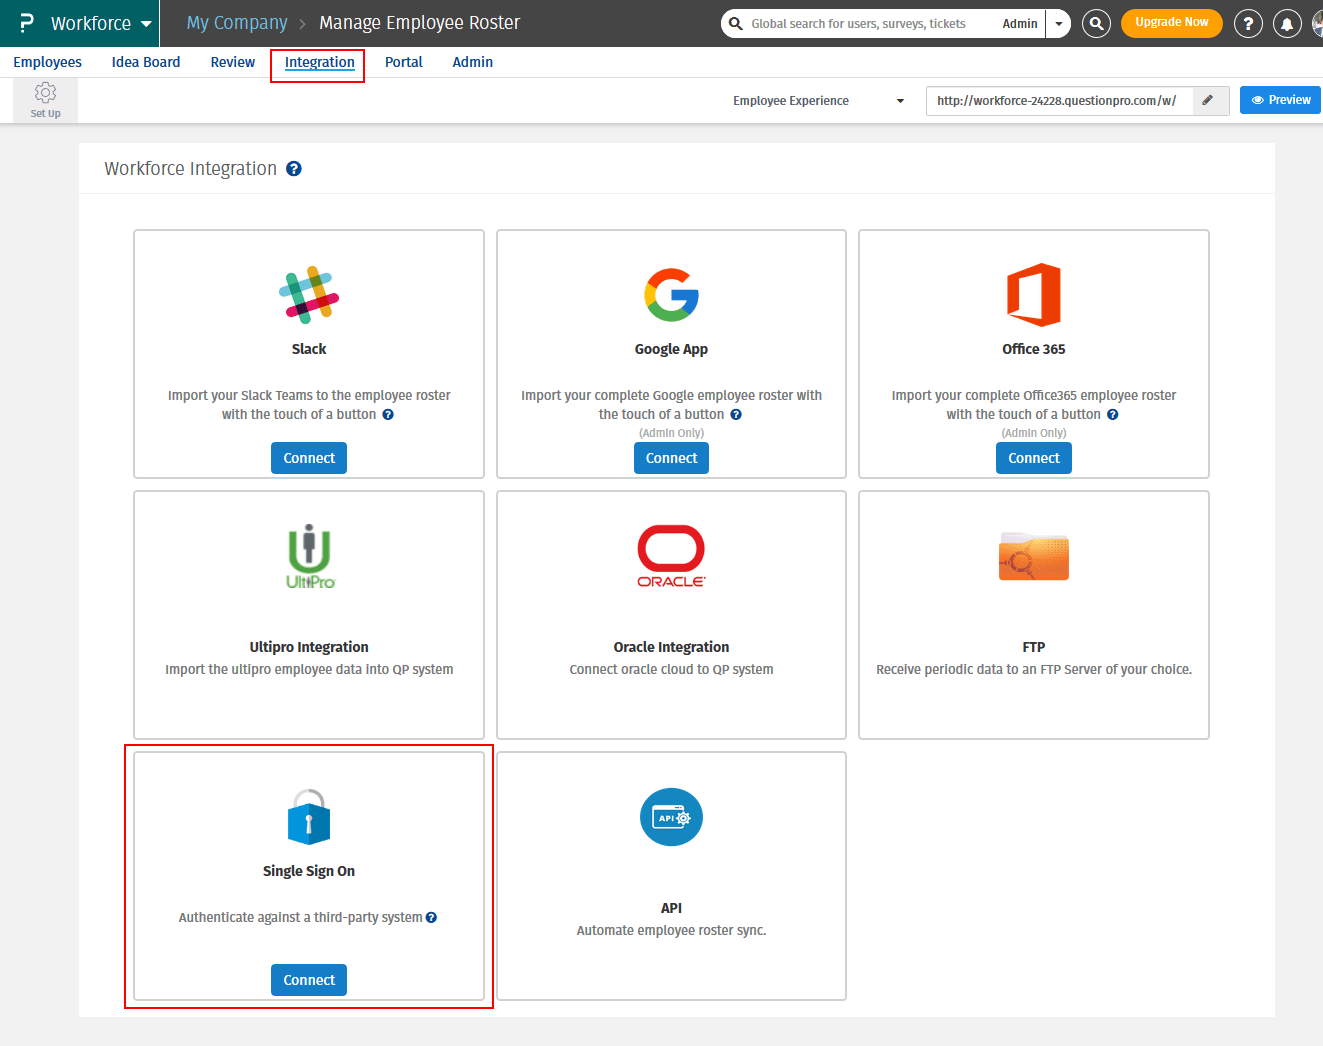This screenshot has height=1046, width=1323.
Task: Open the help question mark icon in header
Action: [x=1248, y=23]
